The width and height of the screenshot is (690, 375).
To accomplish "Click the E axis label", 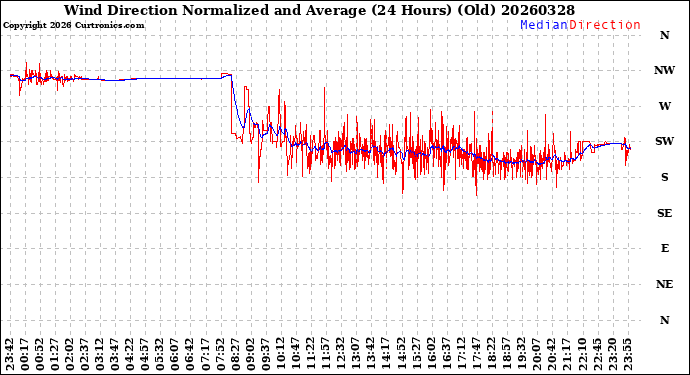I will (664, 248).
